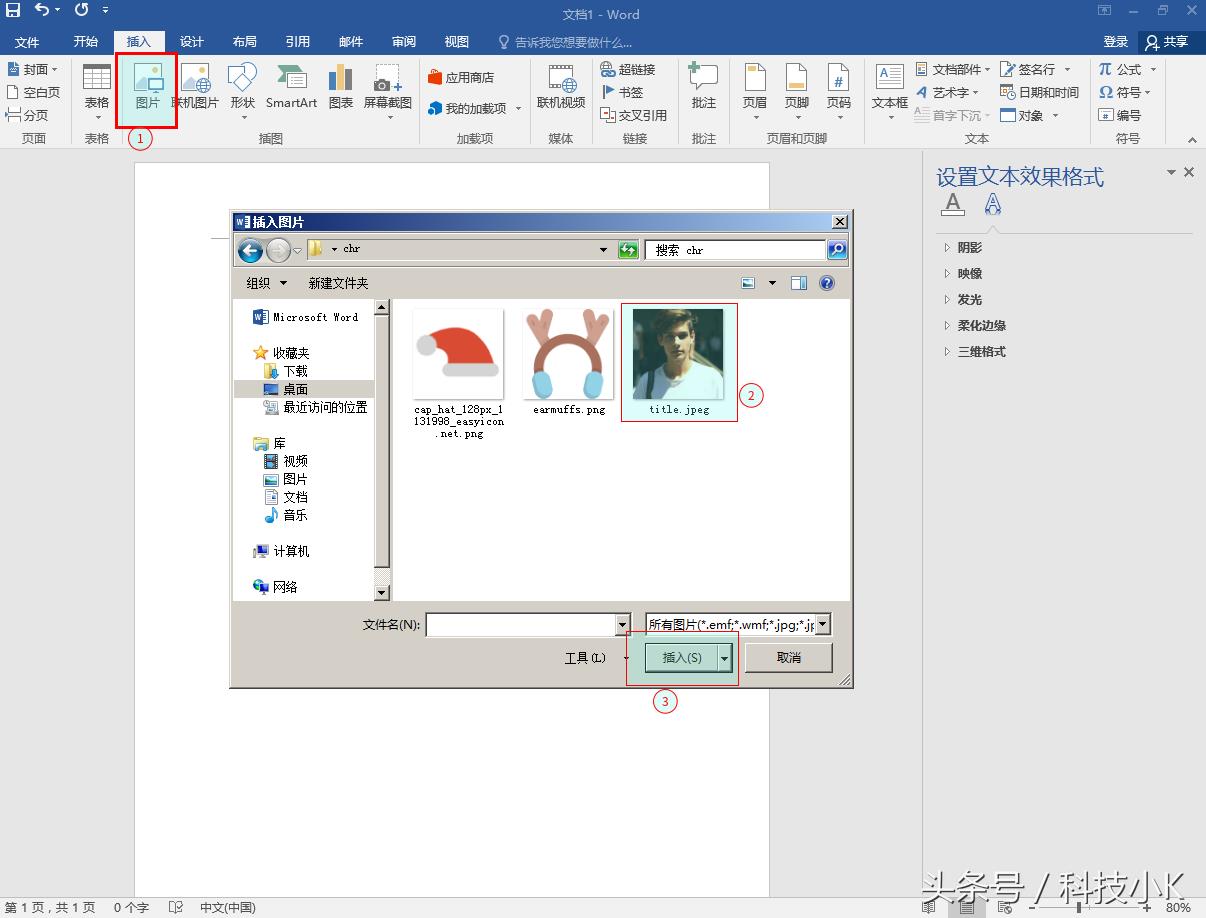
Task: Open the file type filter dropdown
Action: 822,625
